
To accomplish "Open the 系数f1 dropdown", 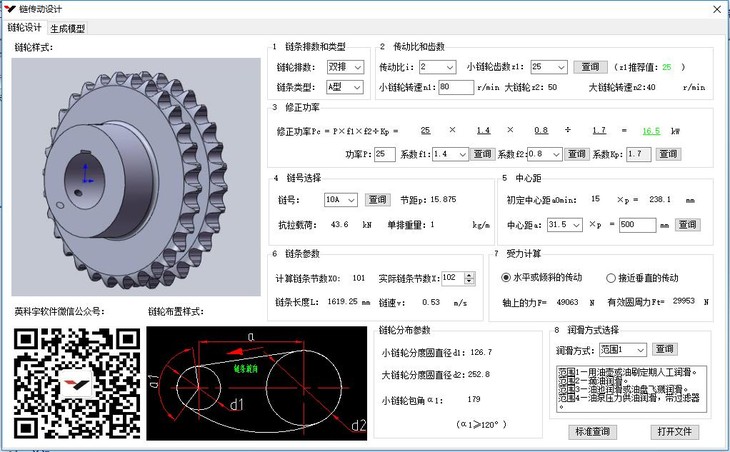I will (450, 154).
